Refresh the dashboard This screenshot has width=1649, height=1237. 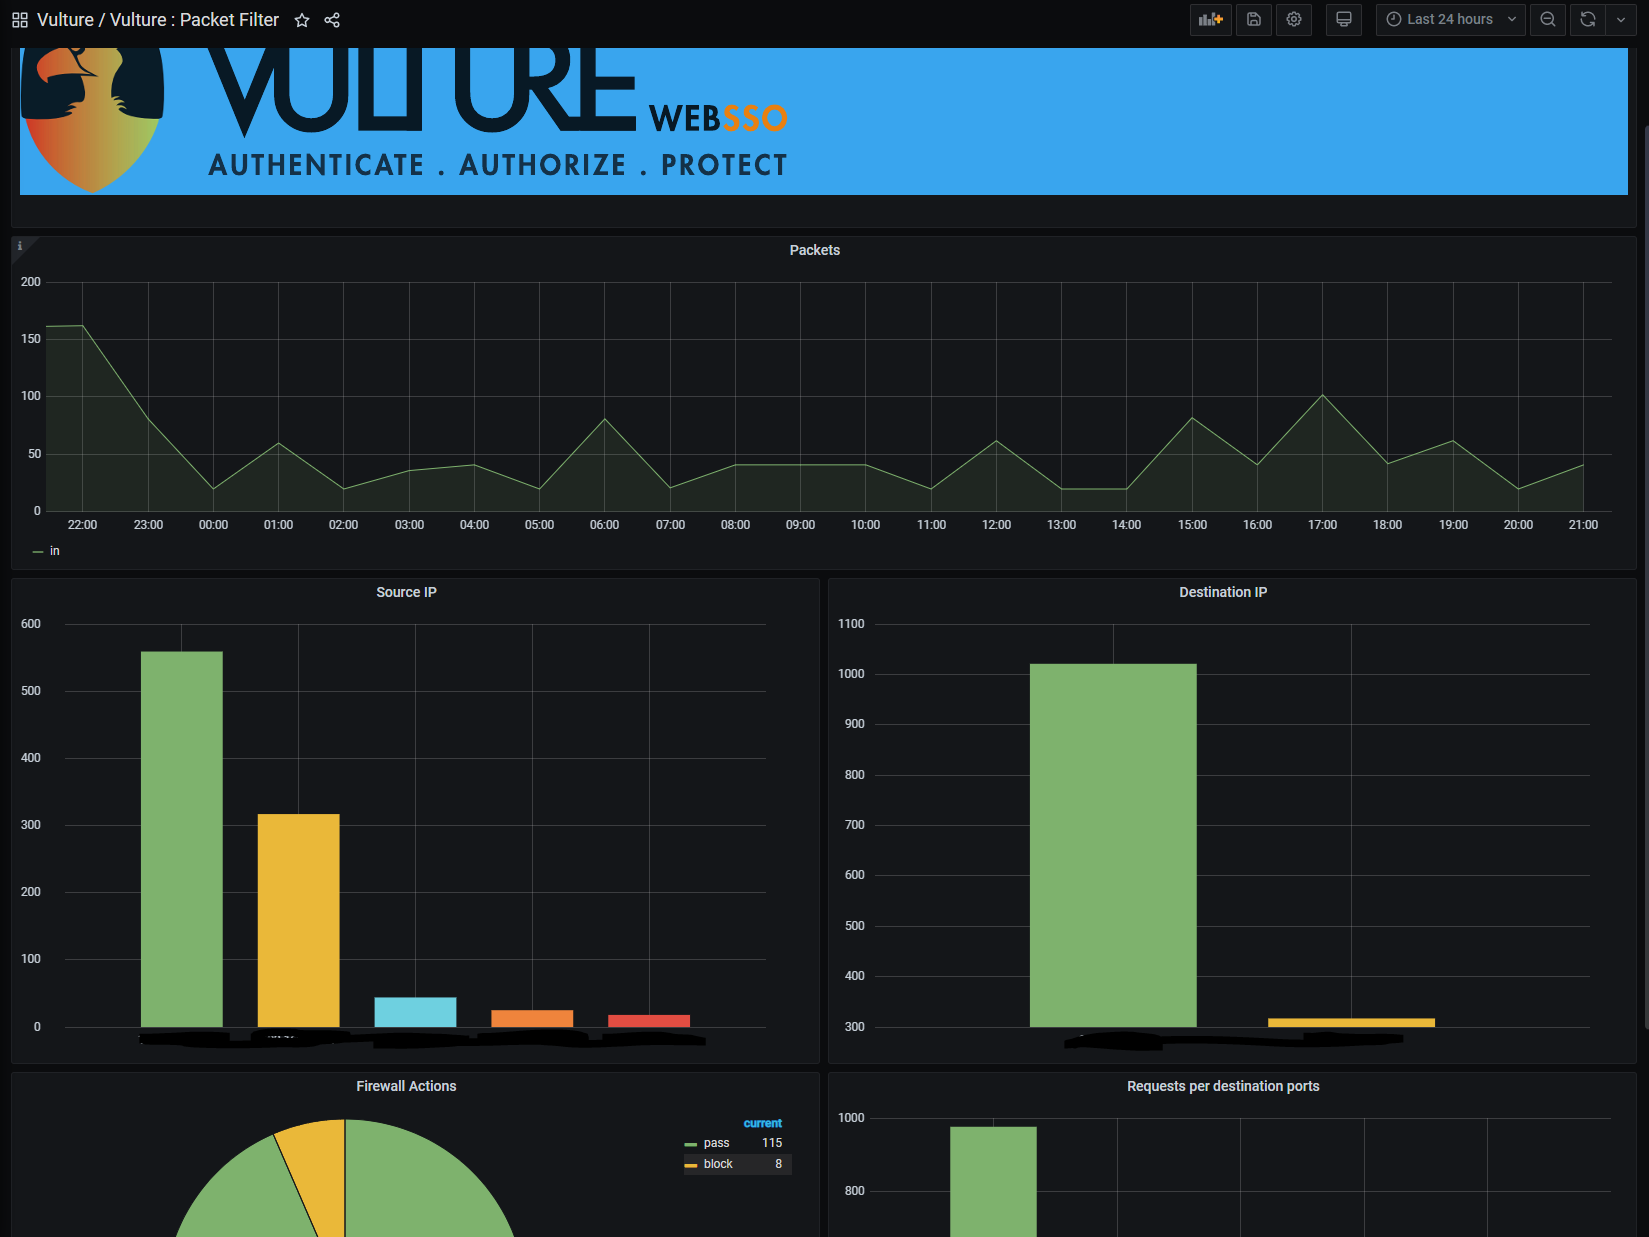coord(1588,19)
